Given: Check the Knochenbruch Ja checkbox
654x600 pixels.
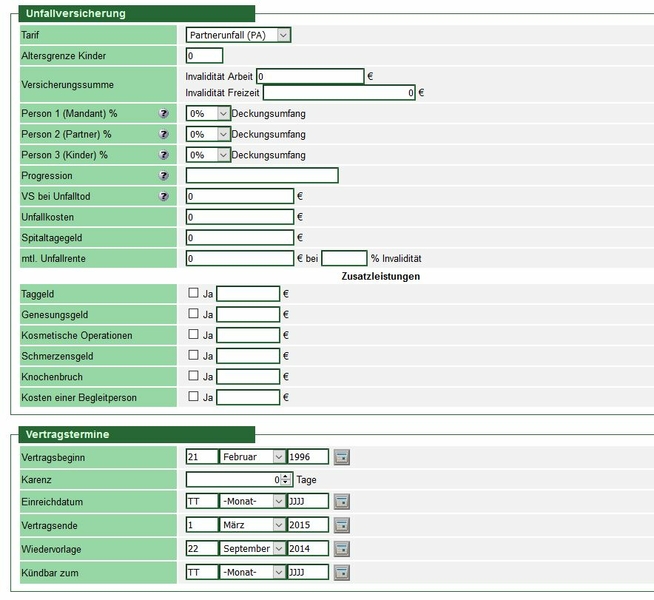Looking at the screenshot, I should (x=194, y=377).
